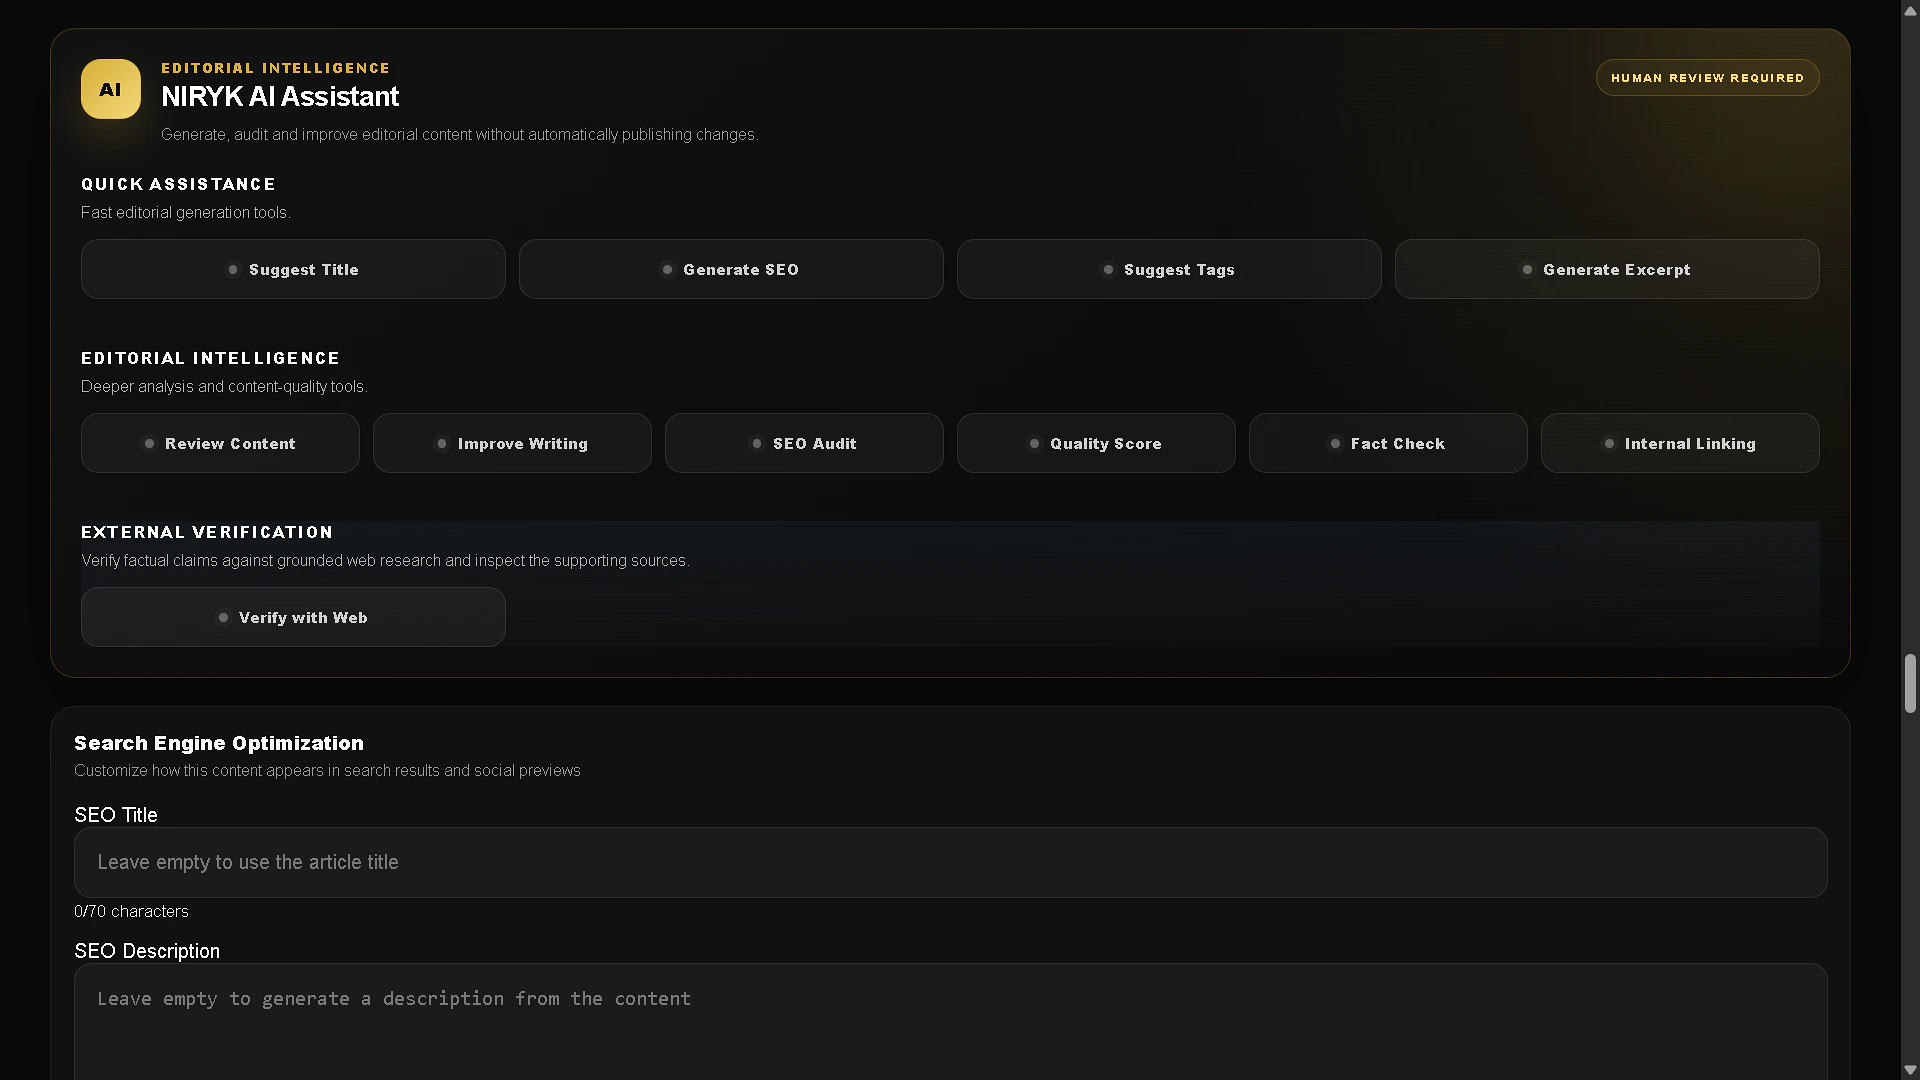The height and width of the screenshot is (1080, 1920).
Task: Open Internal Linking suggestions
Action: [x=1680, y=443]
